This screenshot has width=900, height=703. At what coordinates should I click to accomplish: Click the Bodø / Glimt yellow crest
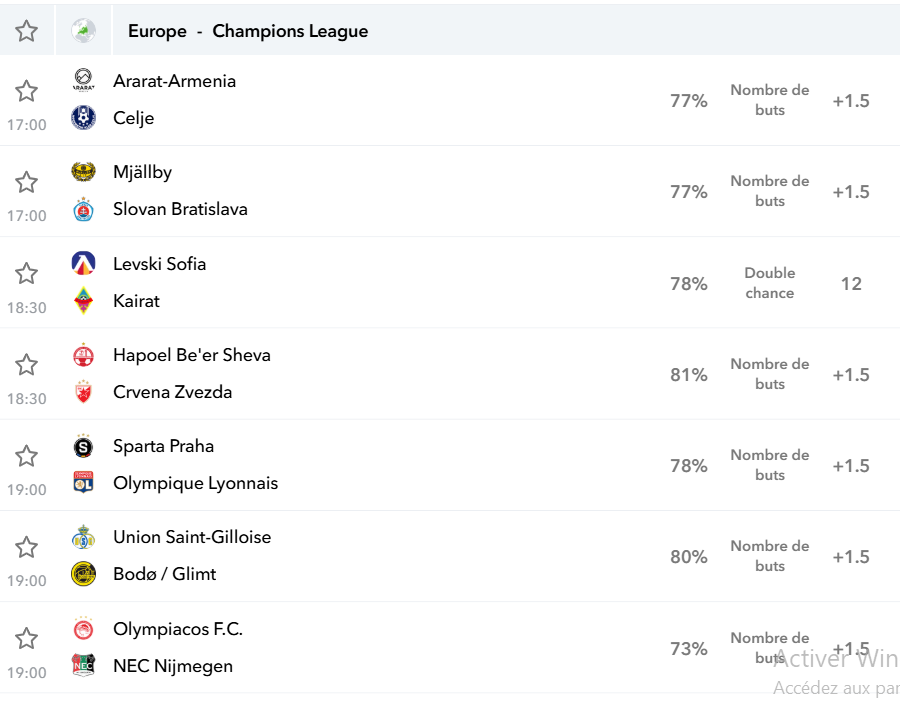83,574
